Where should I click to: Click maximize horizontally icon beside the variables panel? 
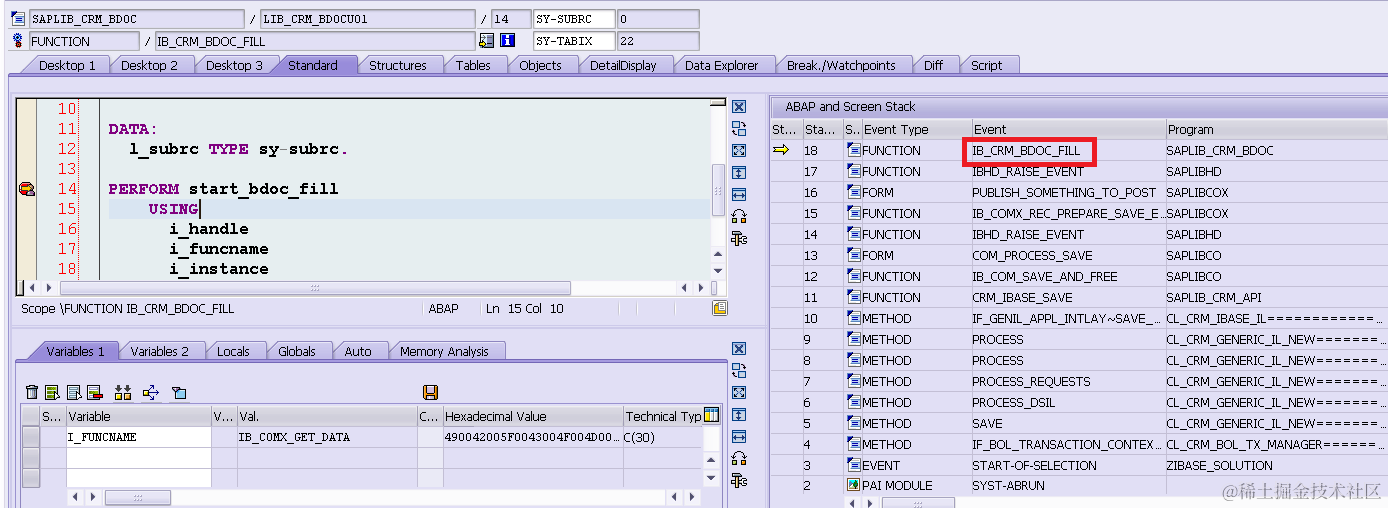click(x=739, y=437)
